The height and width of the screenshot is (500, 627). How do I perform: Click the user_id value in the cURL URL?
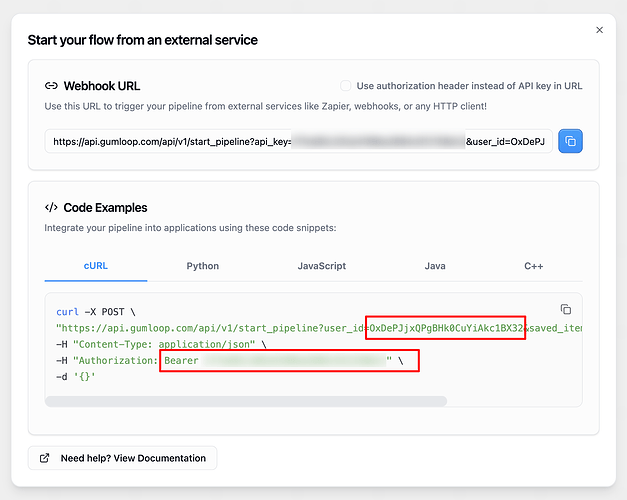pyautogui.click(x=446, y=327)
